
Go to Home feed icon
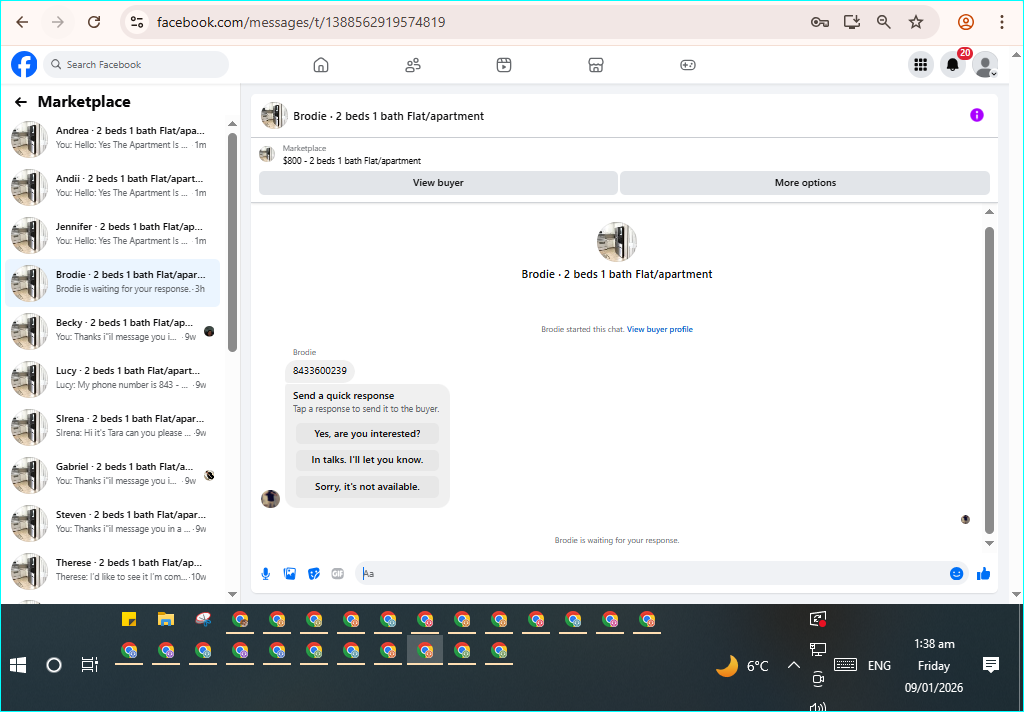(321, 65)
